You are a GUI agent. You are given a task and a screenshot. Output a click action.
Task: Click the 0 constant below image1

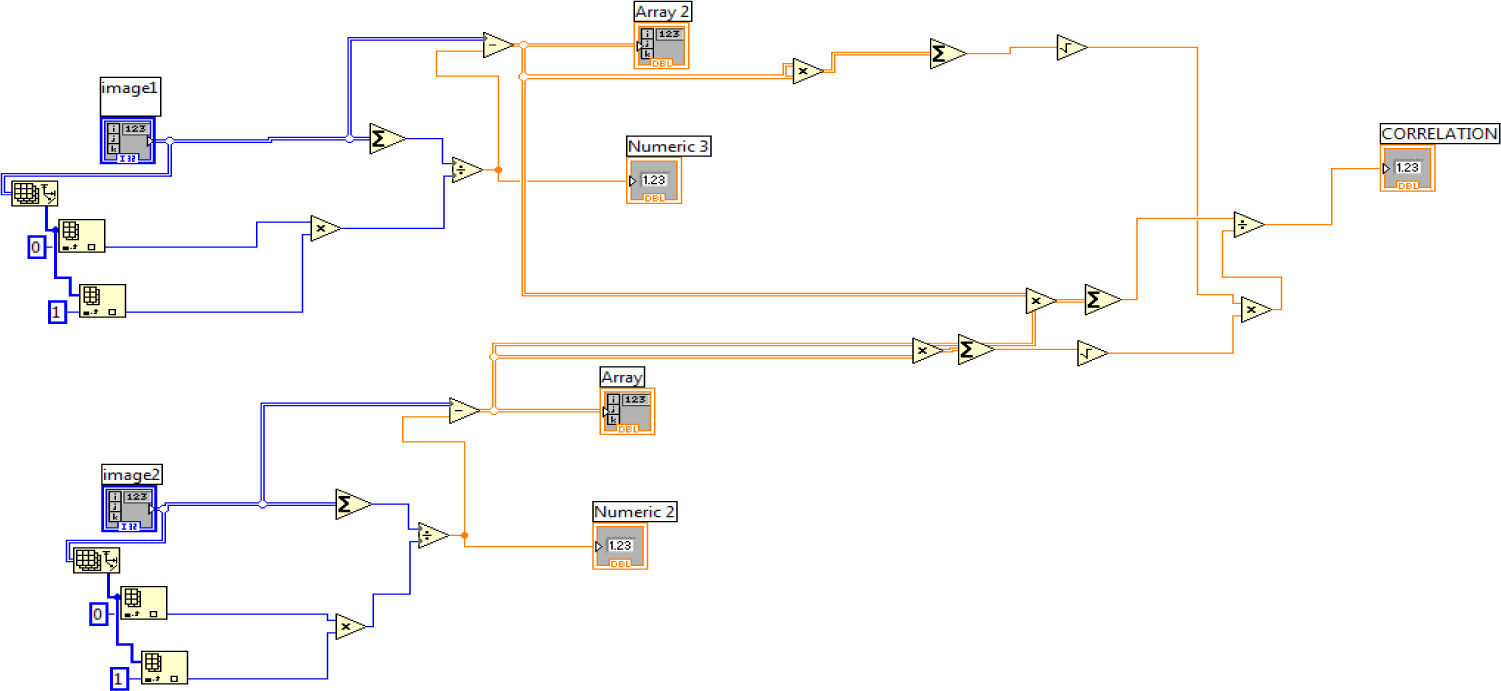pyautogui.click(x=36, y=247)
